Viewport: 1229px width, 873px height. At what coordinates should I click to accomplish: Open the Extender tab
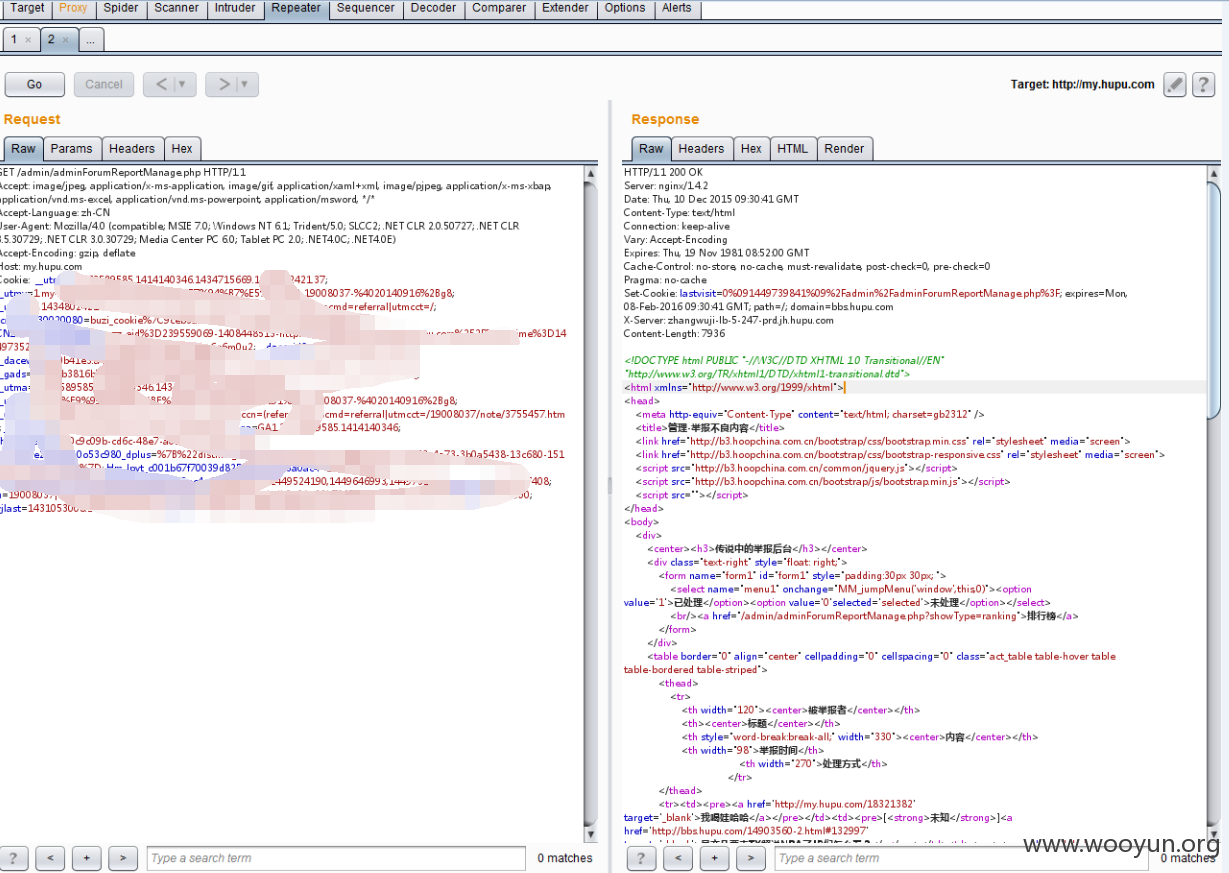(x=565, y=8)
